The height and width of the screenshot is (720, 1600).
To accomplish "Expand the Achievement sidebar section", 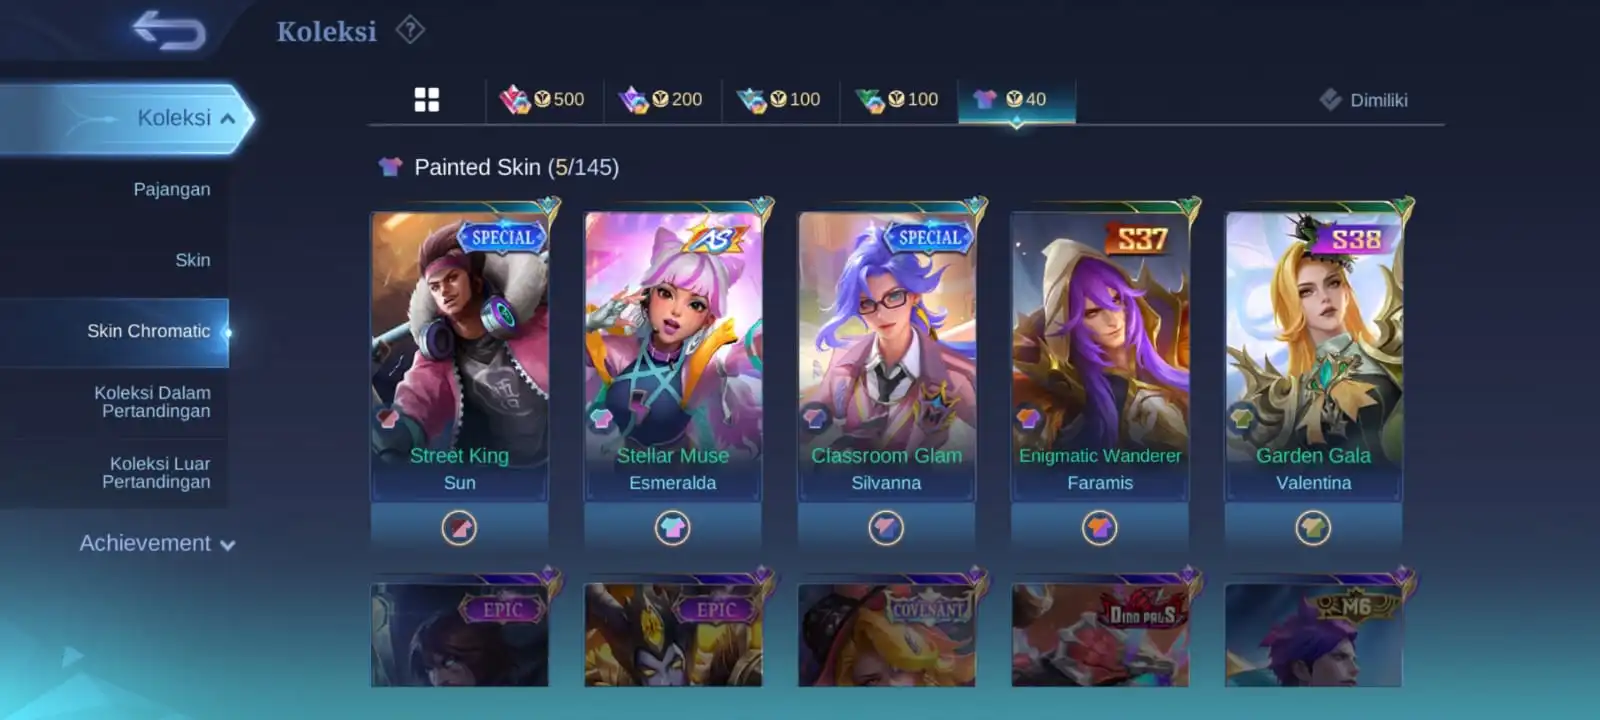I will tap(157, 543).
